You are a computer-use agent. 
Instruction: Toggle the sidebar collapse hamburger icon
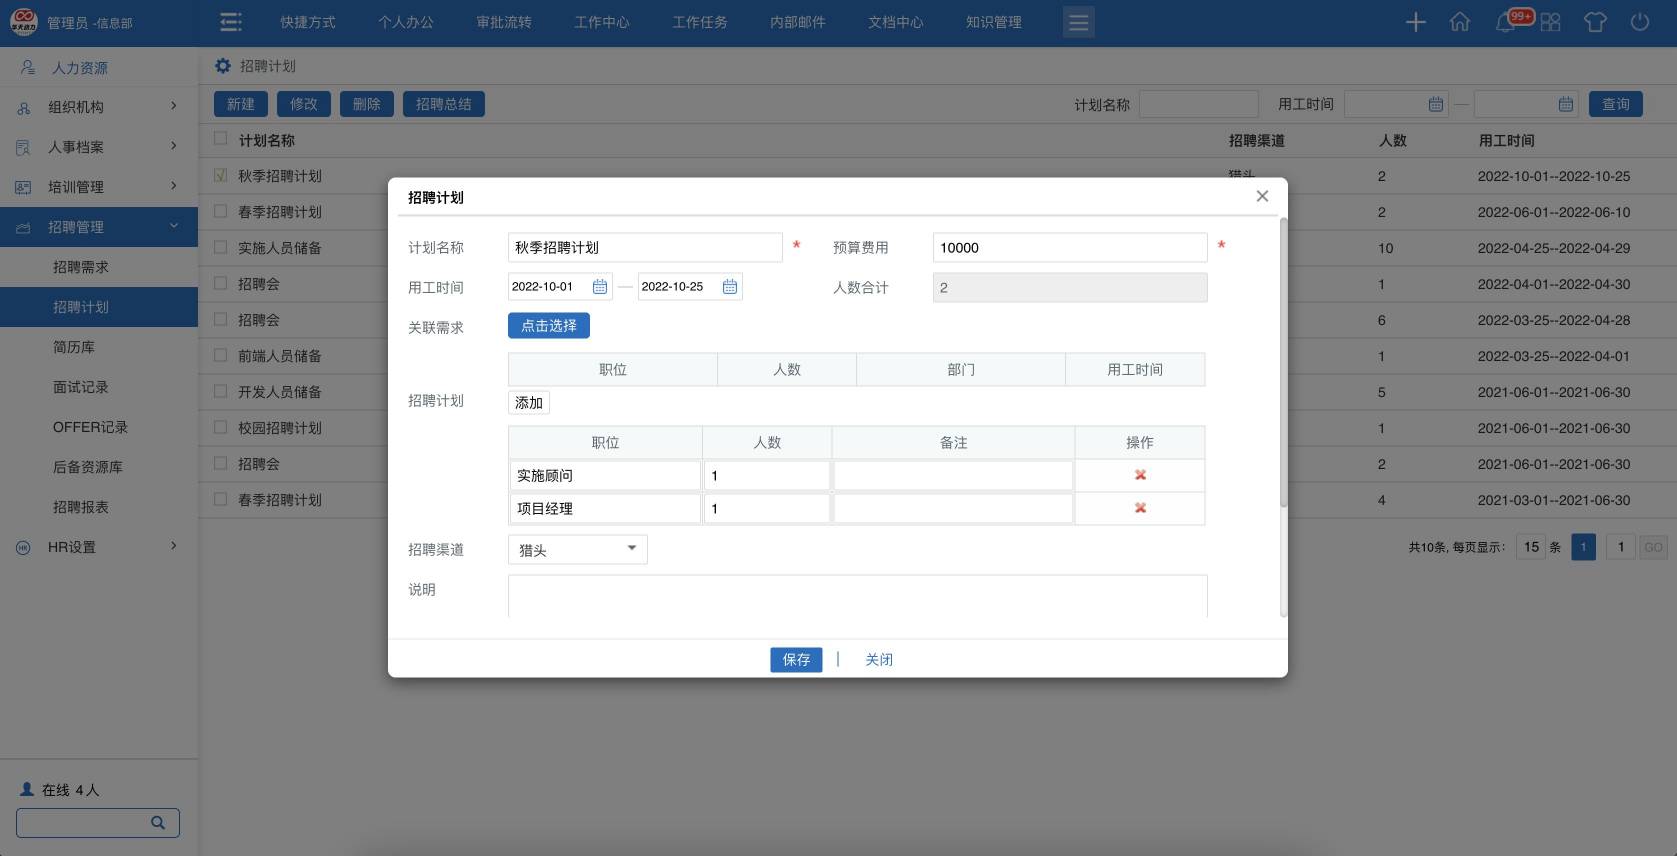click(x=231, y=22)
